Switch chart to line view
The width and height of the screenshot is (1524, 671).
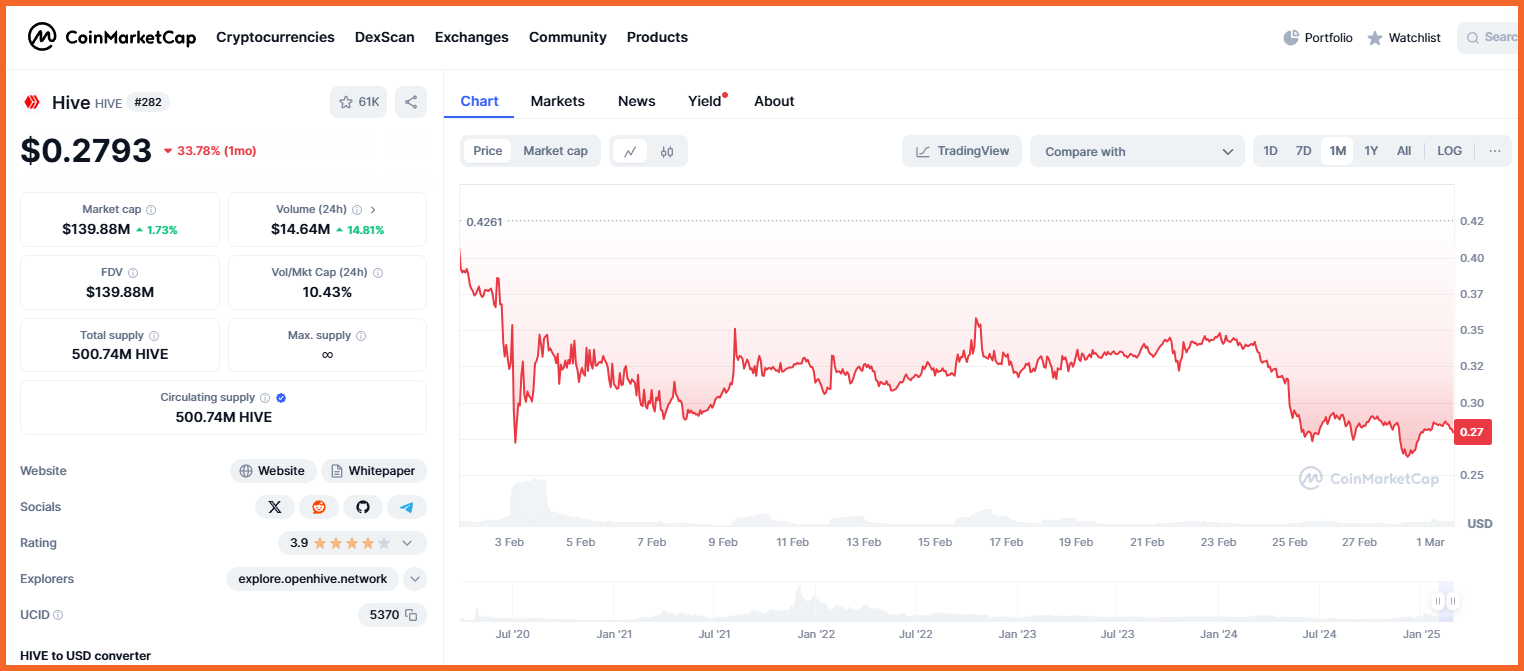[630, 152]
